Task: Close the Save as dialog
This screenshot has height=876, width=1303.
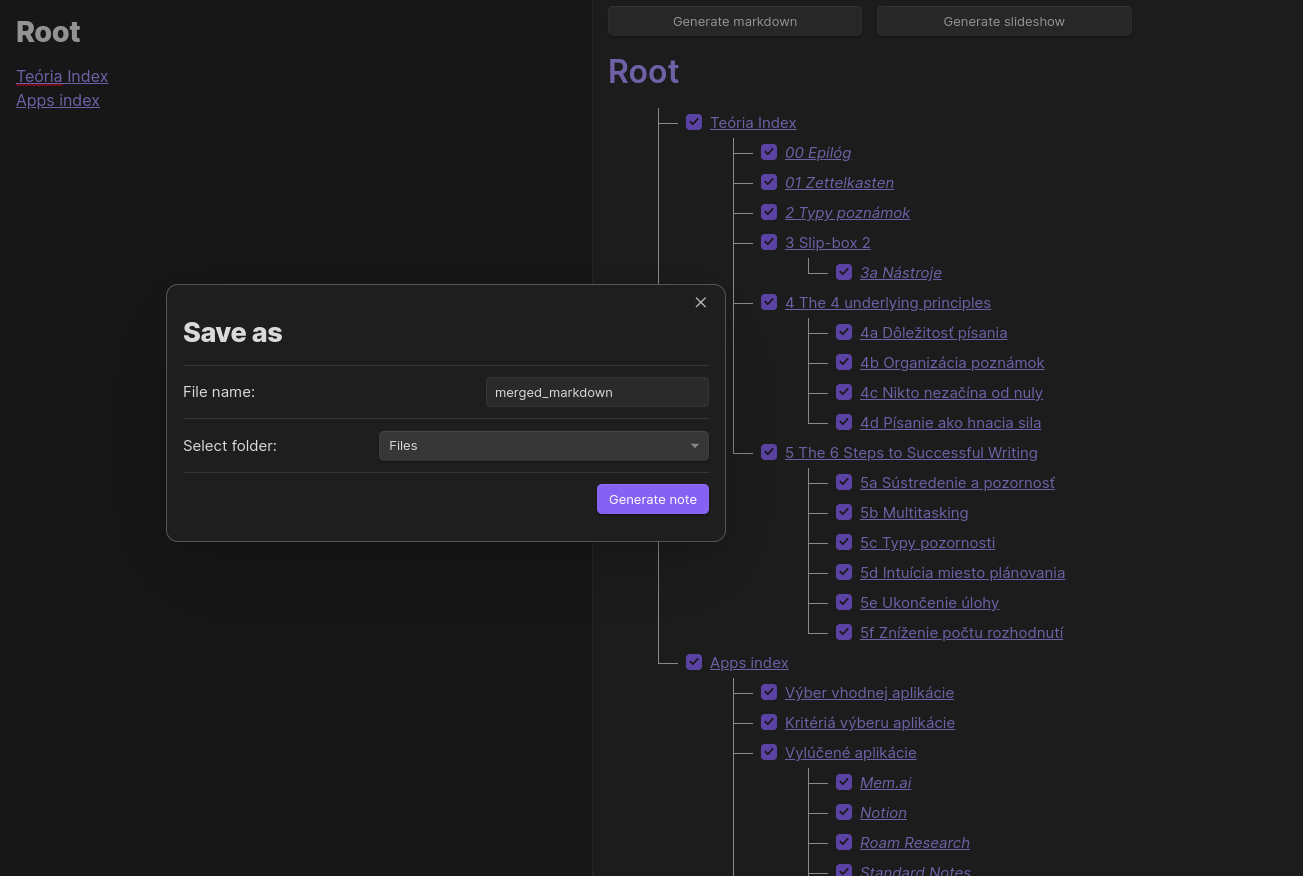Action: pyautogui.click(x=700, y=302)
